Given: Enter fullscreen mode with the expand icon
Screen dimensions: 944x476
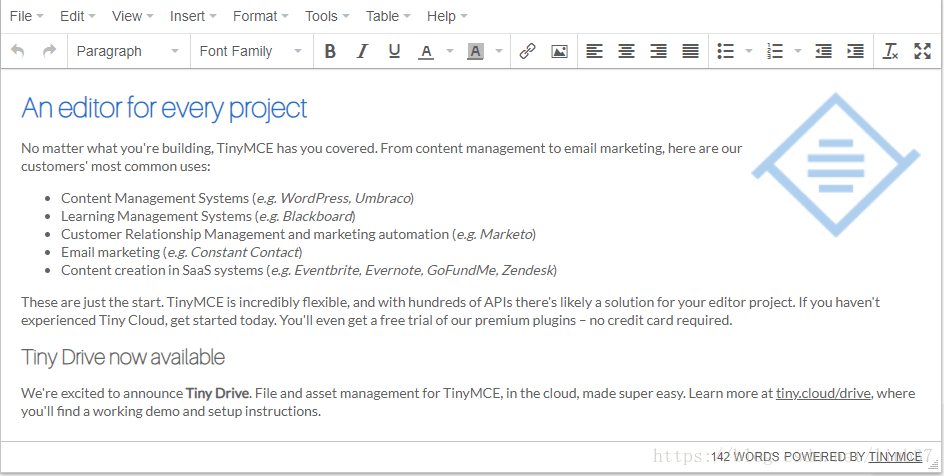Looking at the screenshot, I should [x=922, y=51].
